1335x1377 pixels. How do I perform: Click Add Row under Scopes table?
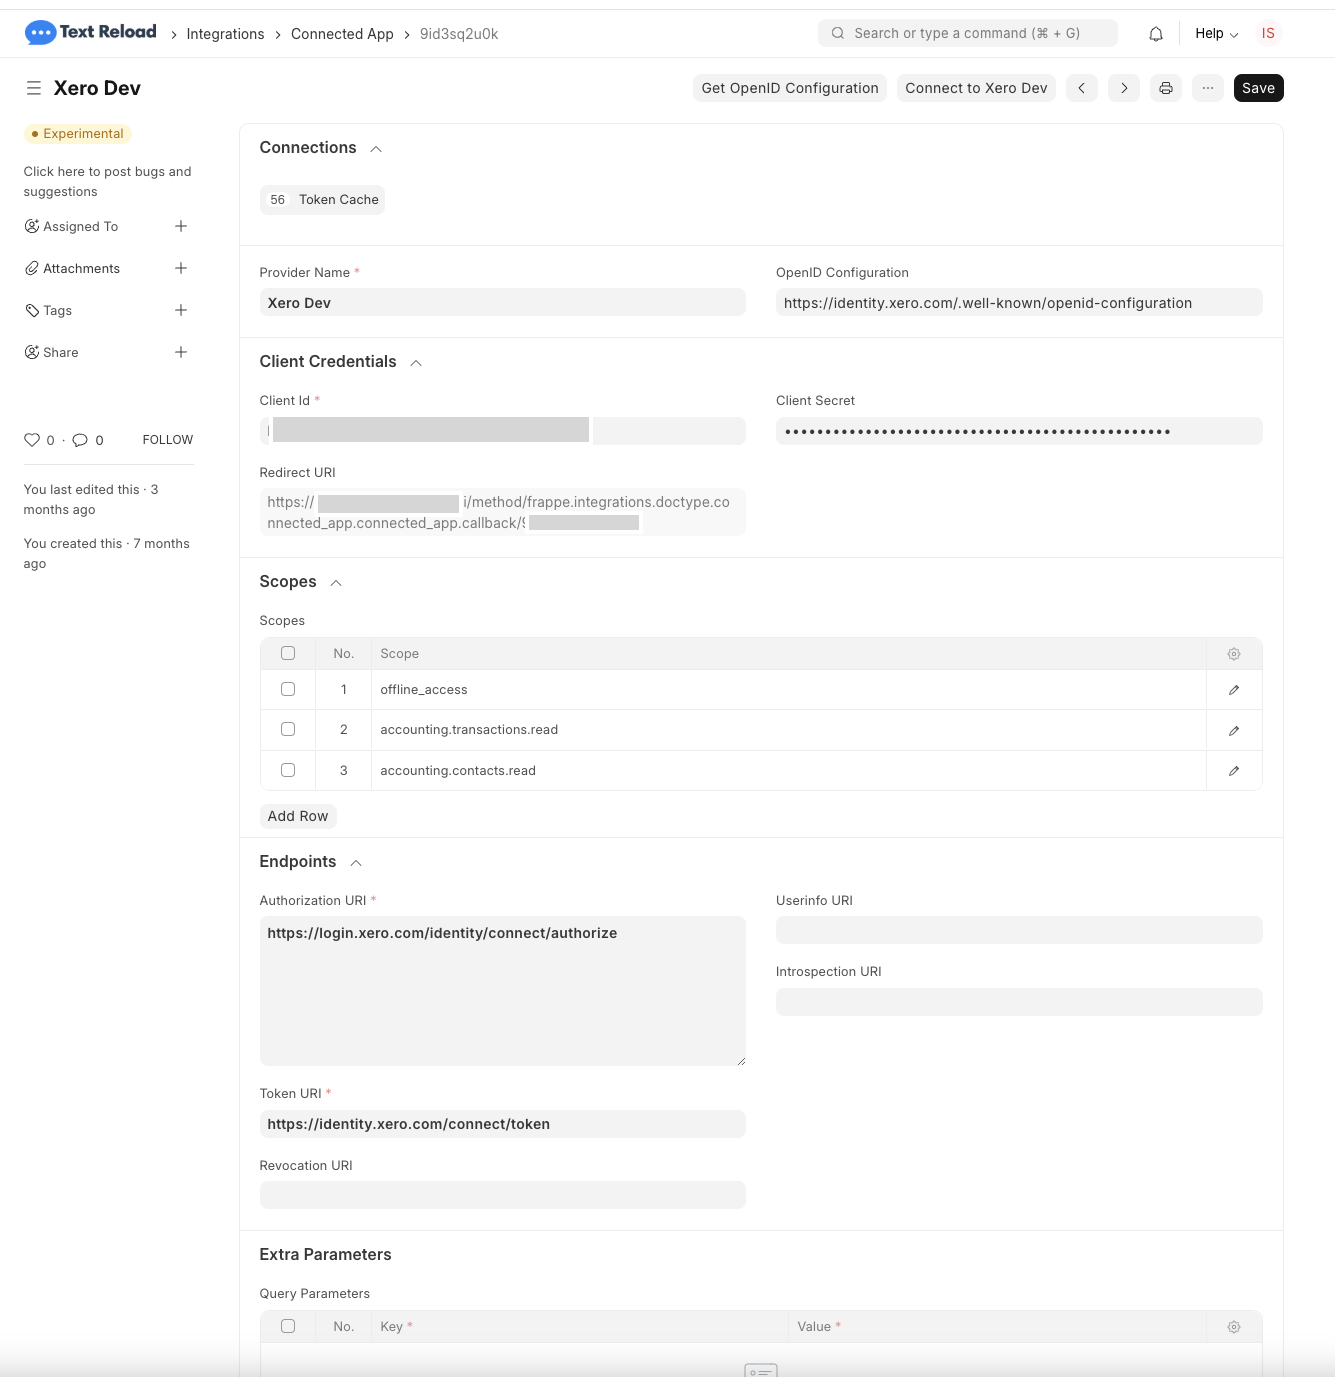(x=297, y=816)
